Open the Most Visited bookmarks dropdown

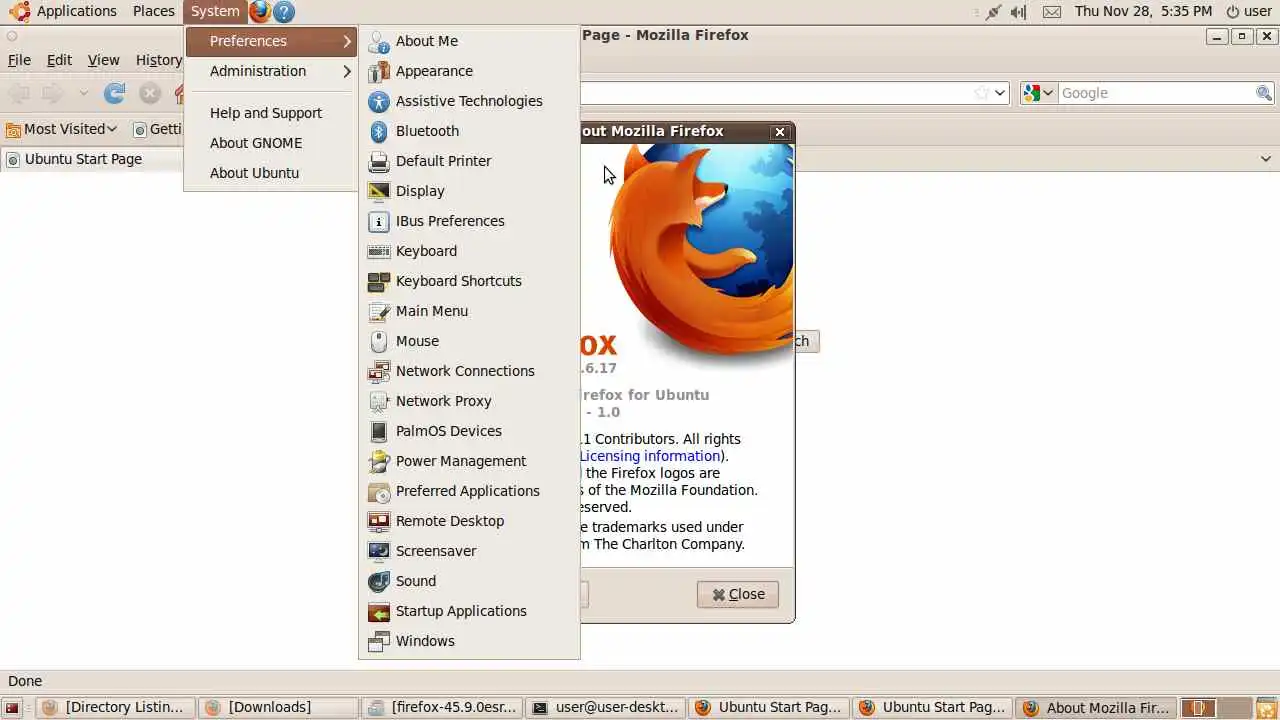coord(62,129)
